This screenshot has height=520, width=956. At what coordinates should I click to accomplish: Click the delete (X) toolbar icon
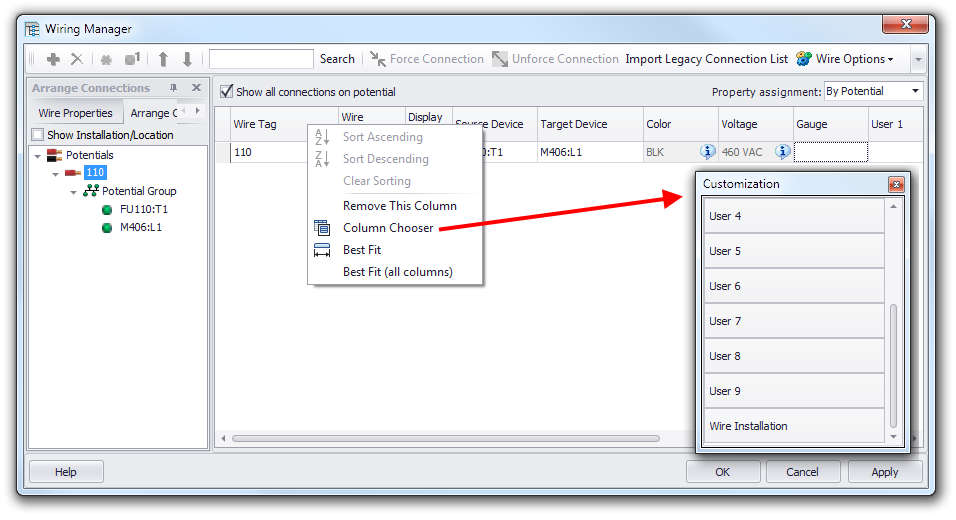tap(77, 59)
